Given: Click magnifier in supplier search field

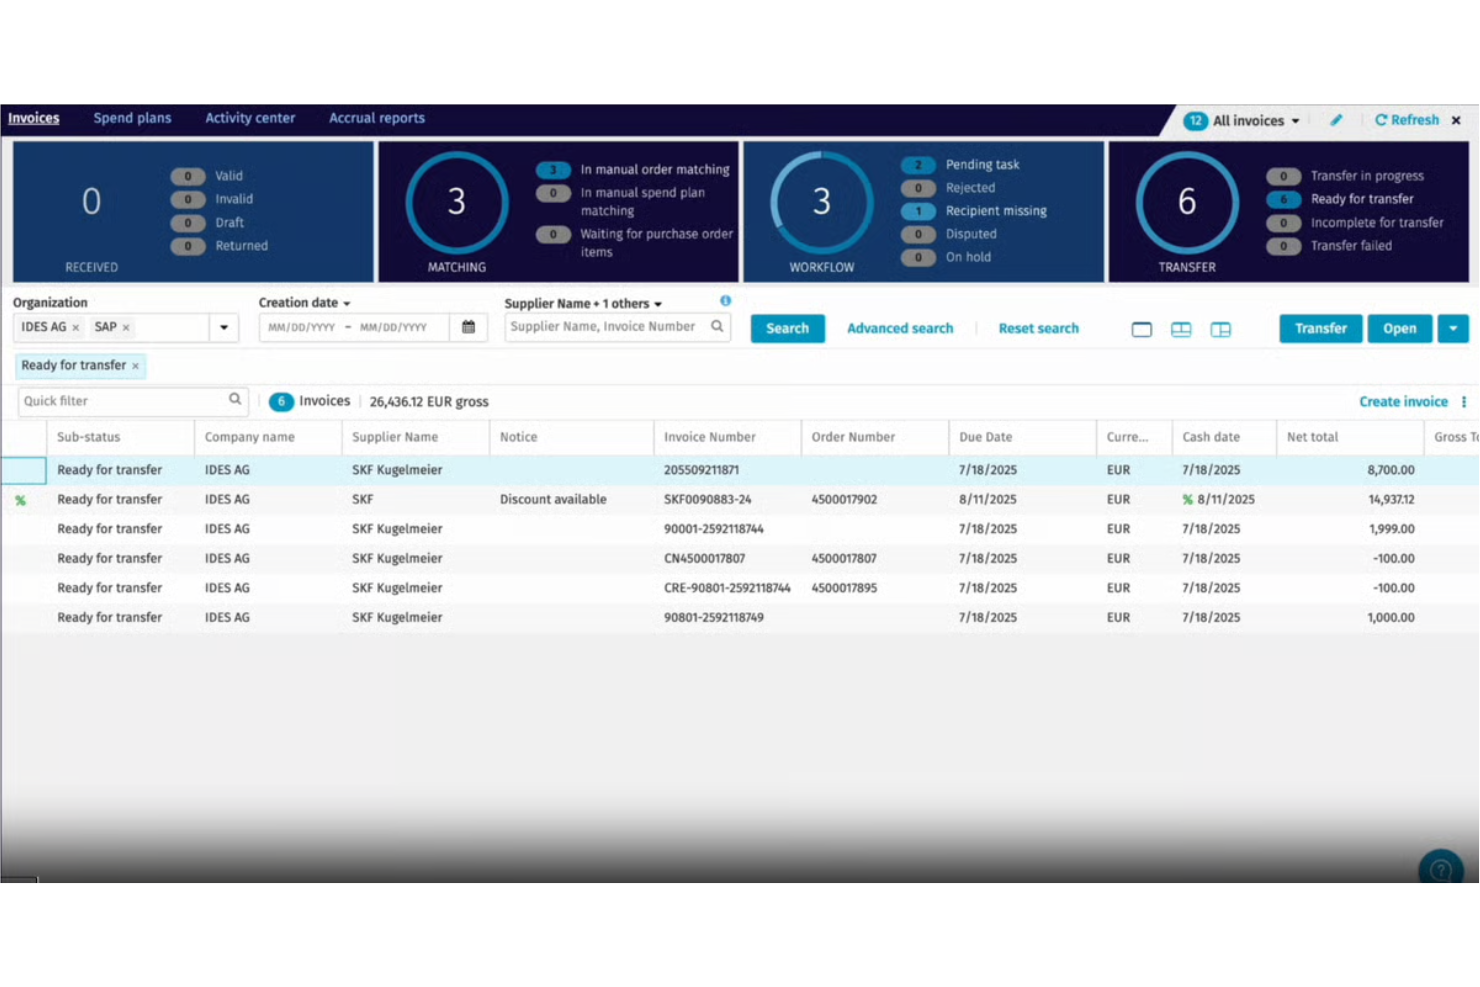Looking at the screenshot, I should [x=717, y=327].
